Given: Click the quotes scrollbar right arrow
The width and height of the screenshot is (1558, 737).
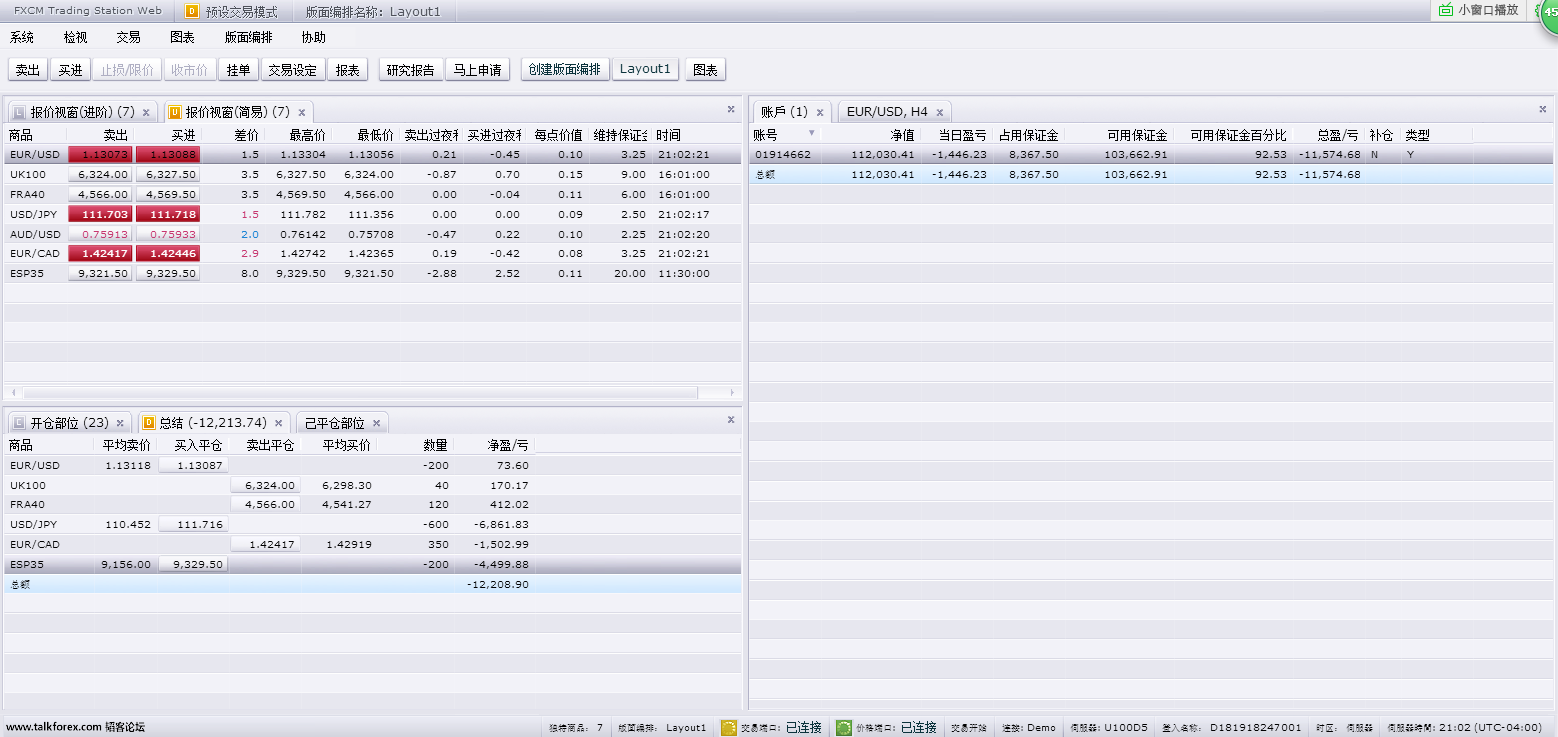Looking at the screenshot, I should click(732, 393).
